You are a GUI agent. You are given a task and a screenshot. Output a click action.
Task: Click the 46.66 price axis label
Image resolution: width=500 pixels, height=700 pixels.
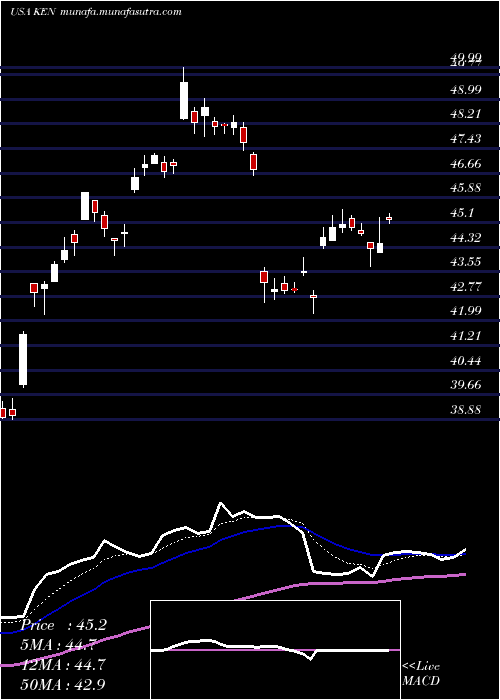[467, 164]
